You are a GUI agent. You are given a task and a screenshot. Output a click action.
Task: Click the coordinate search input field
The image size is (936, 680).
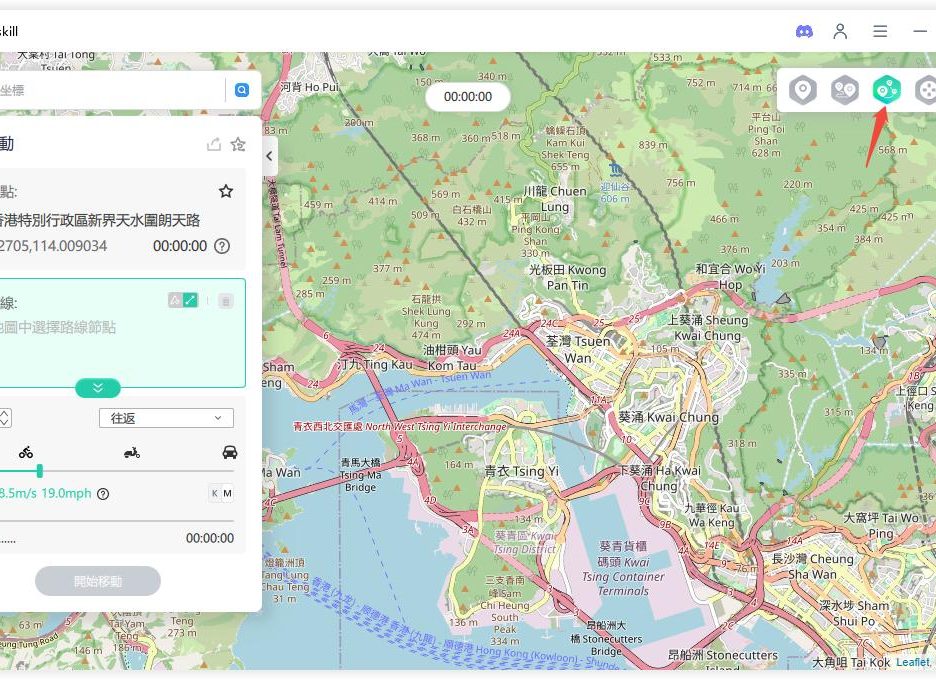coord(110,90)
